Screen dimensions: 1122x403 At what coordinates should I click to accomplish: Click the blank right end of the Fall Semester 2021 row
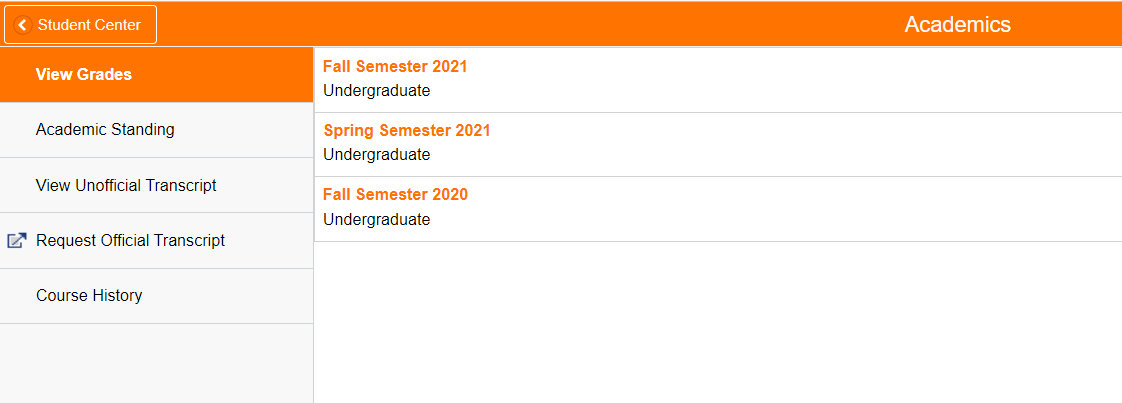[900, 80]
